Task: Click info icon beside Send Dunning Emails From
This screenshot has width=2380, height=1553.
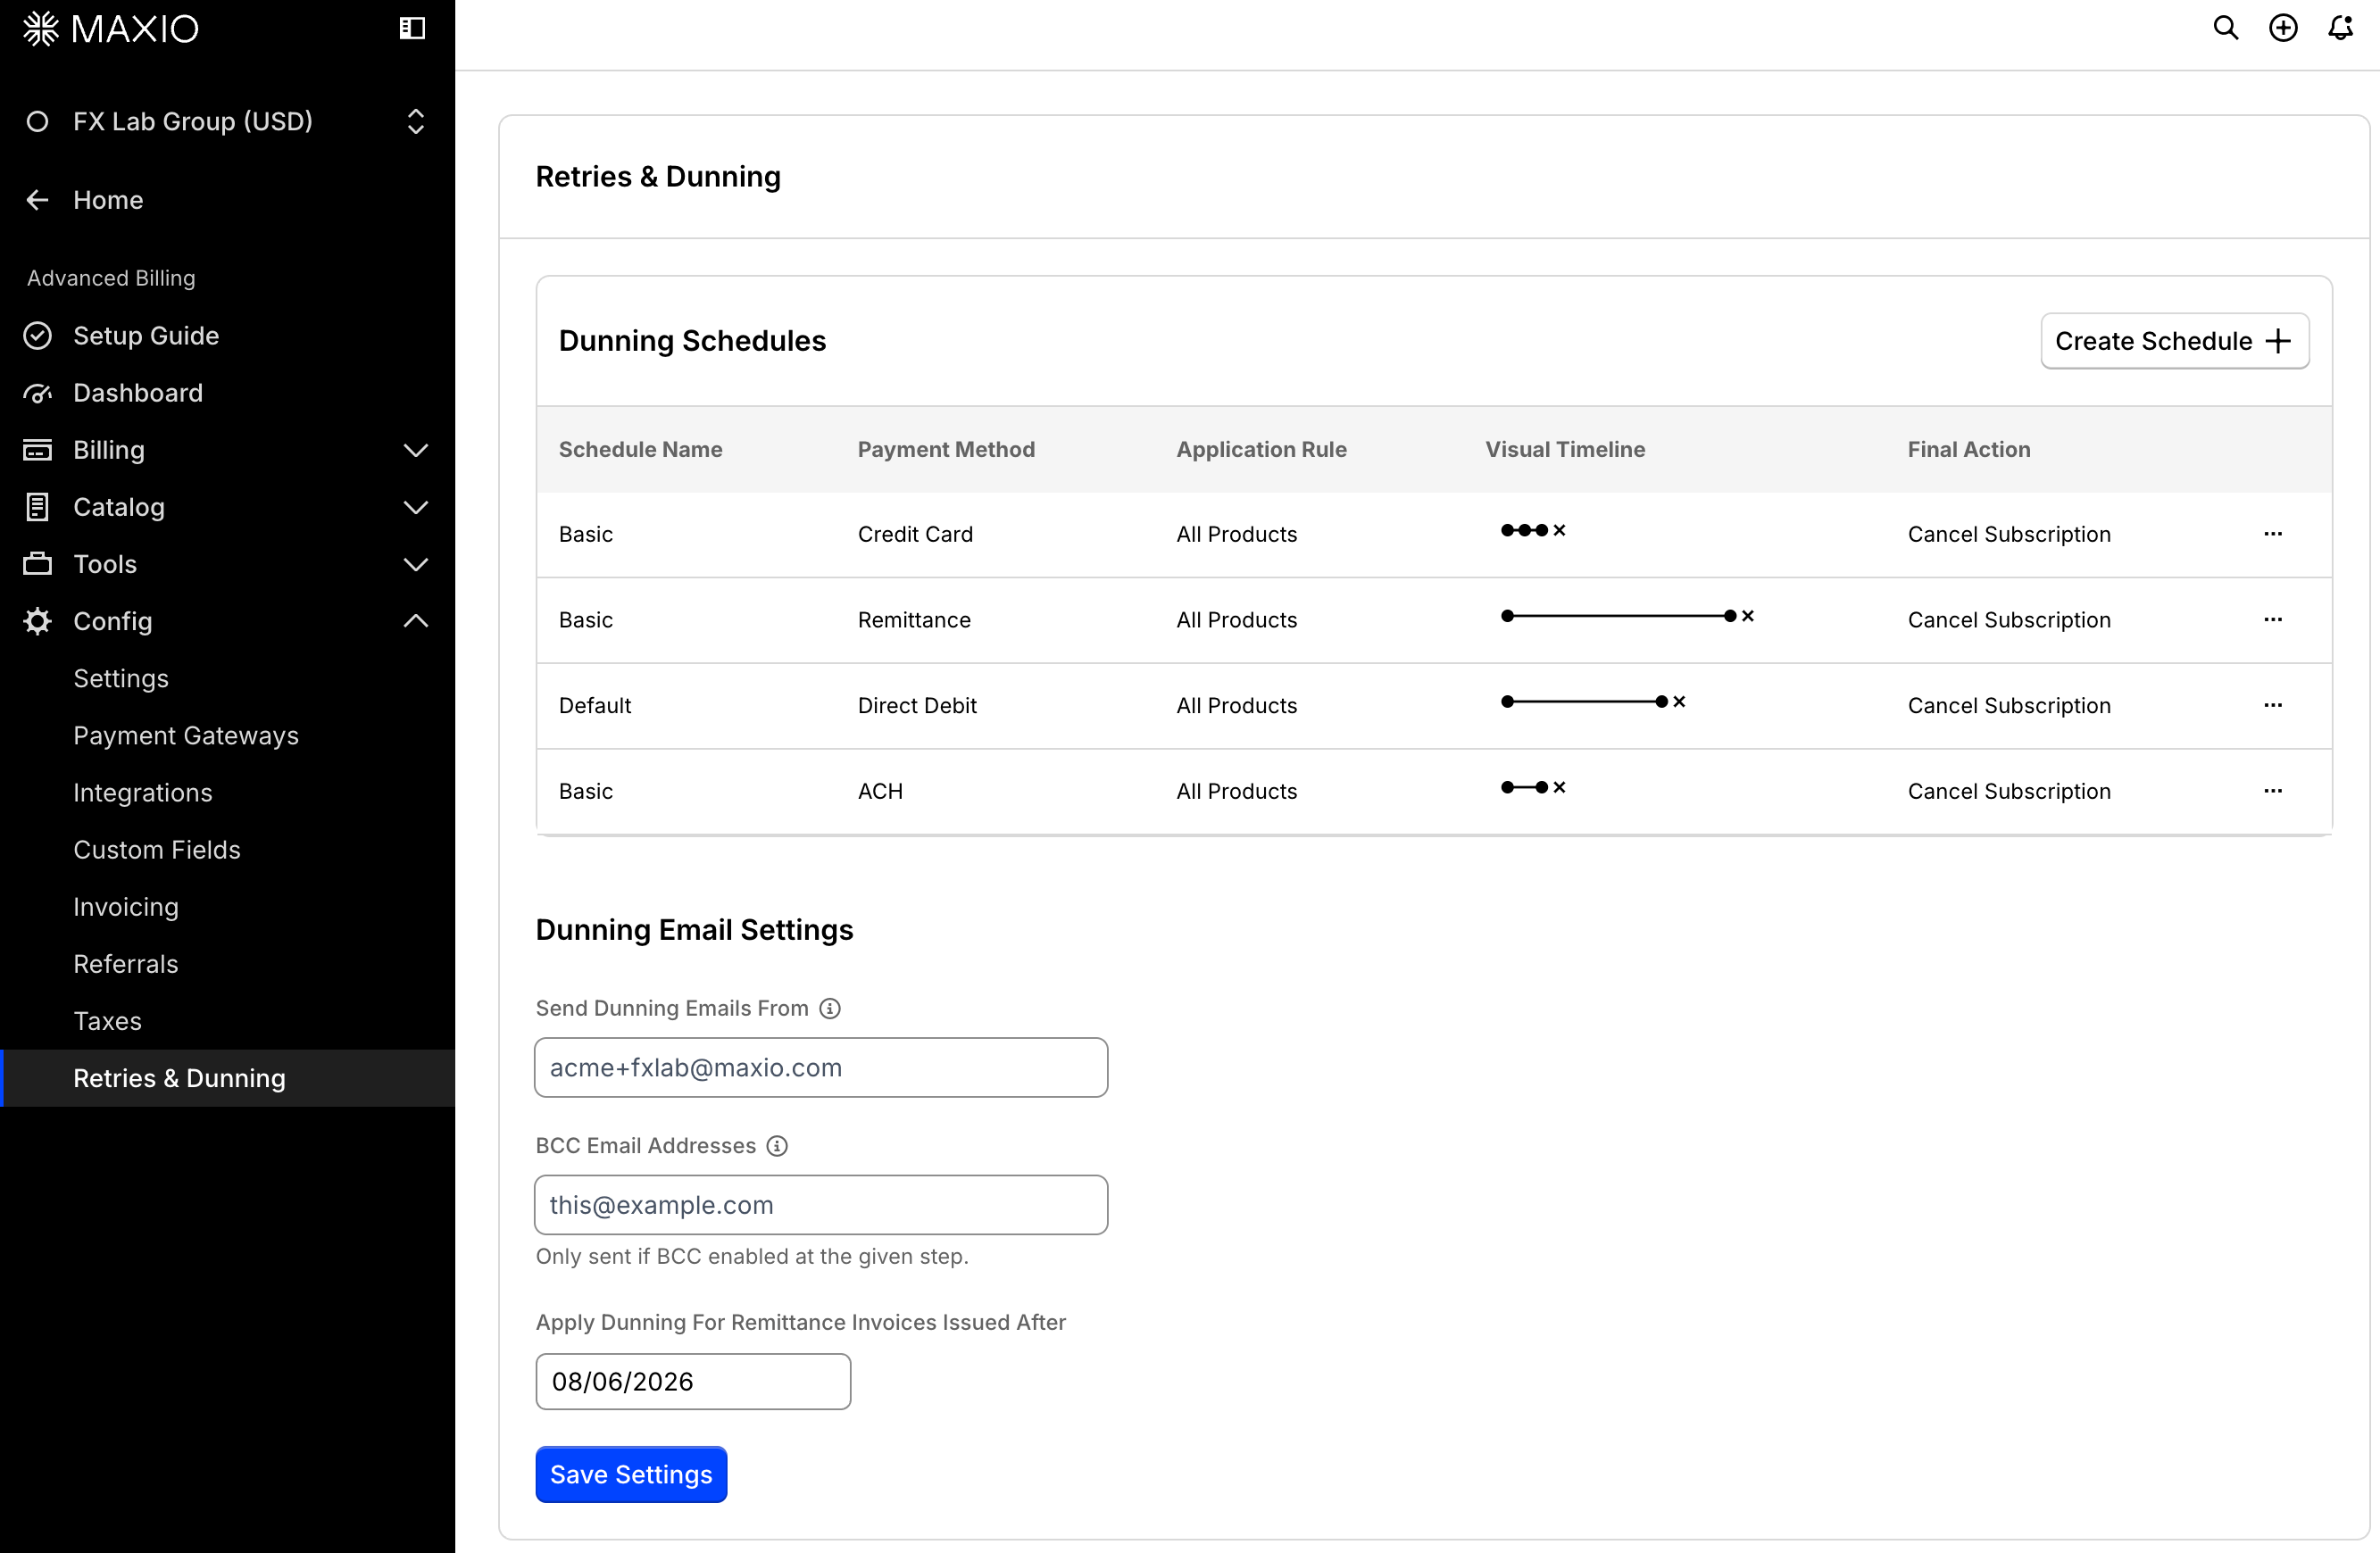Action: click(829, 1008)
